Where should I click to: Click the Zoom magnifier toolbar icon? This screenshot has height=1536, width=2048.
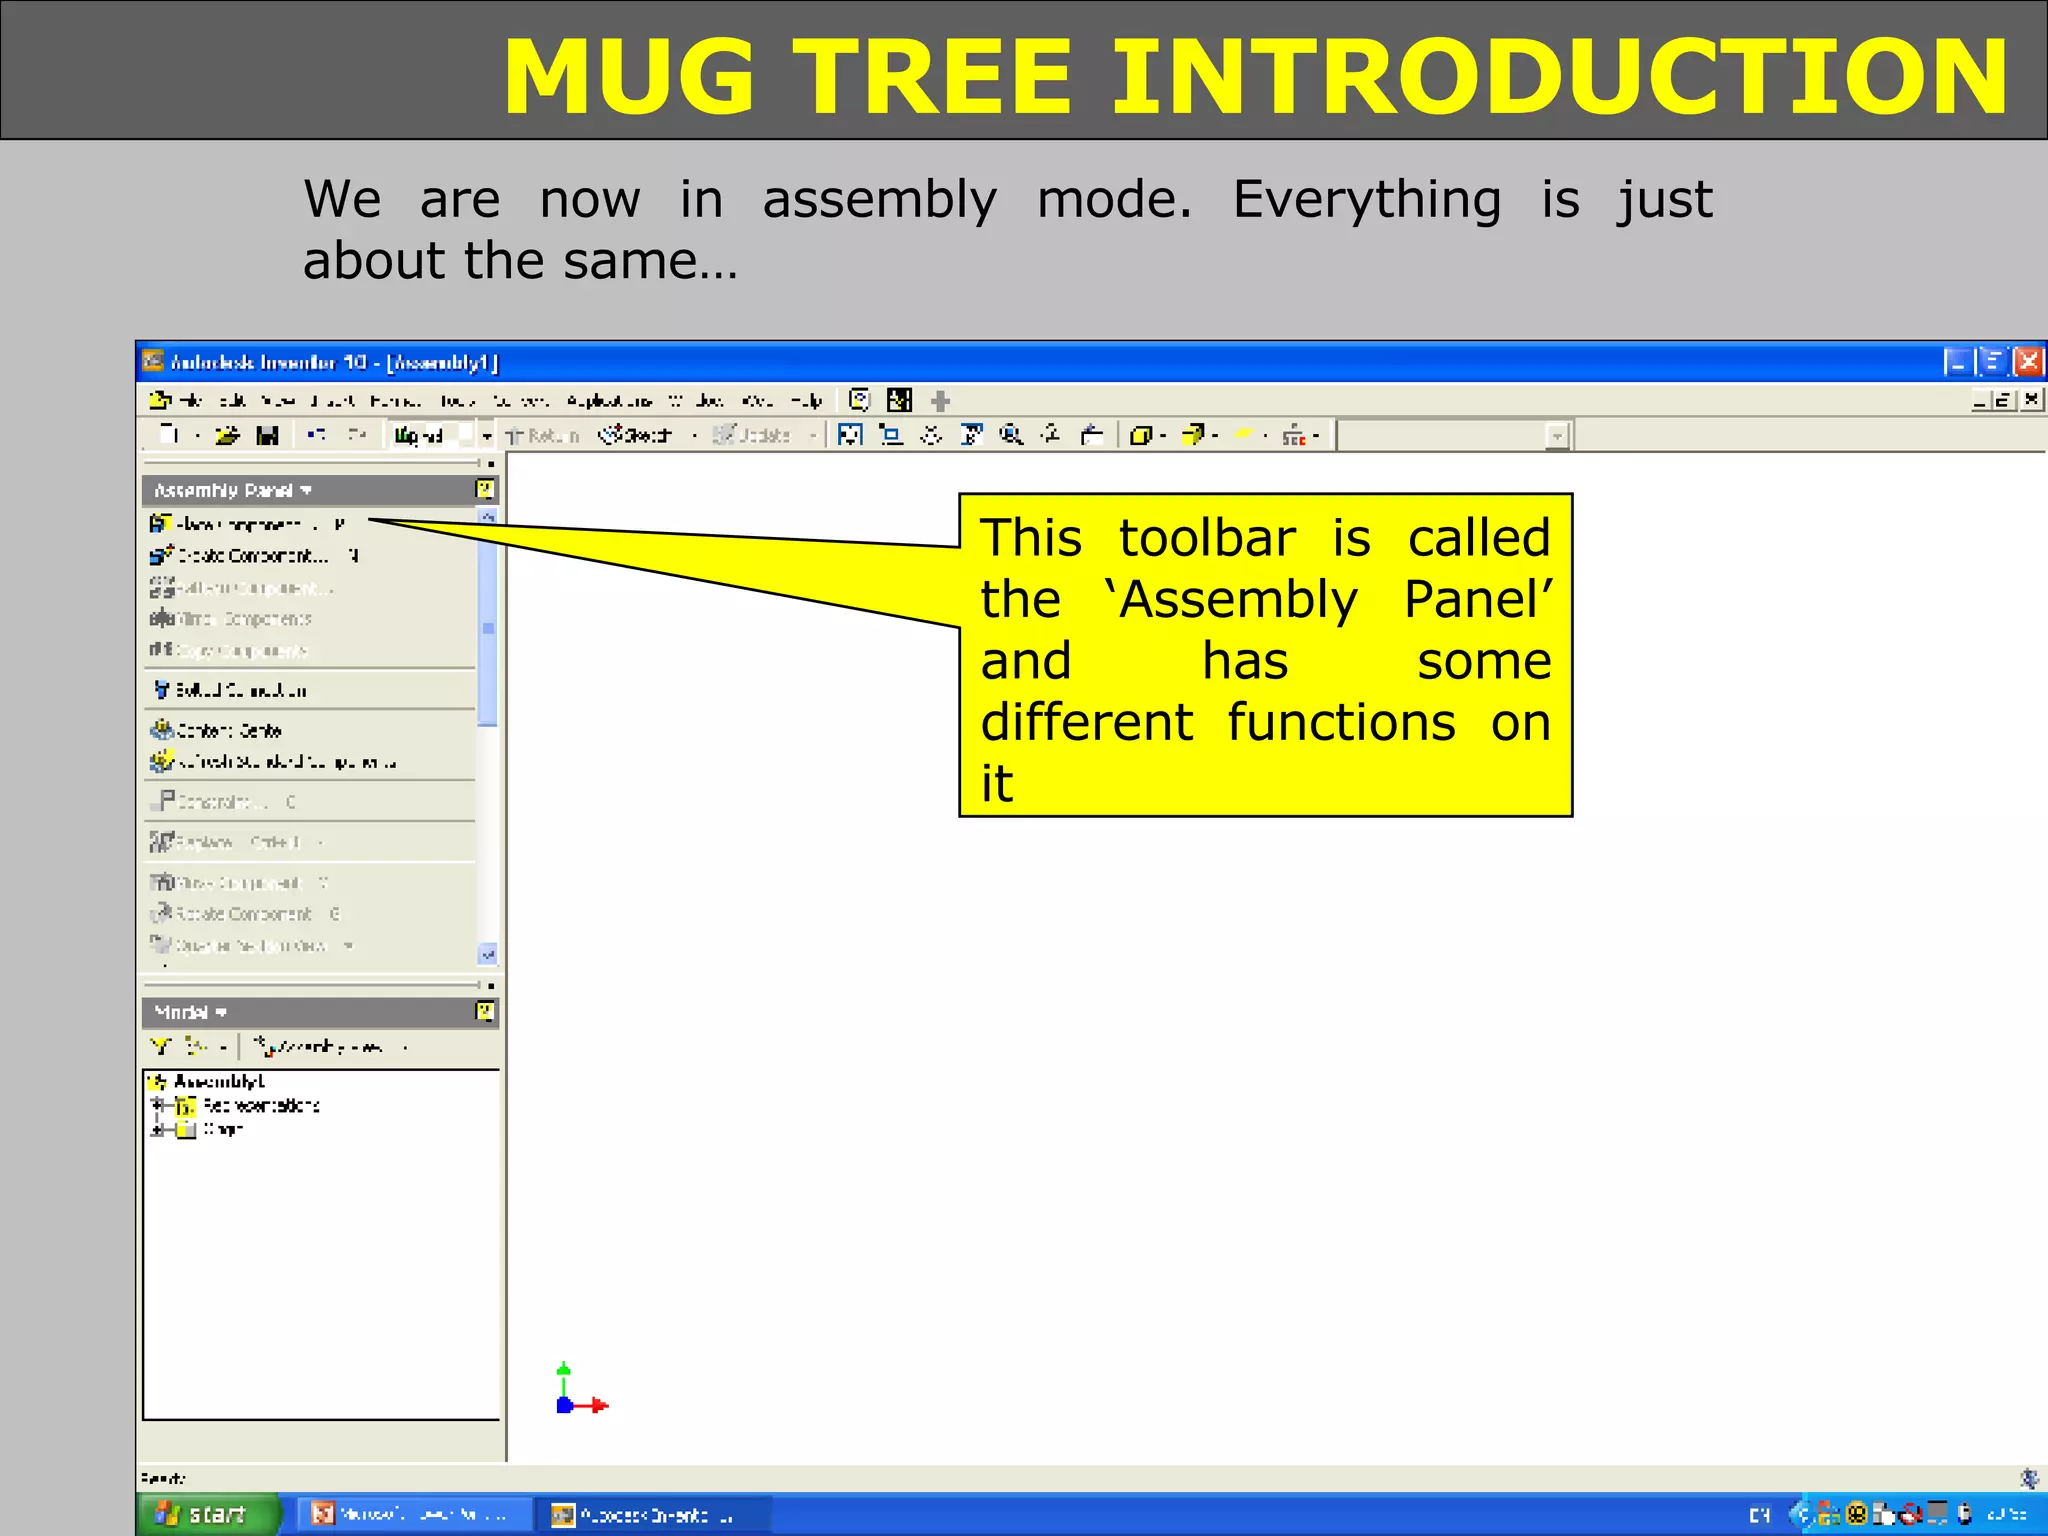coord(1011,435)
